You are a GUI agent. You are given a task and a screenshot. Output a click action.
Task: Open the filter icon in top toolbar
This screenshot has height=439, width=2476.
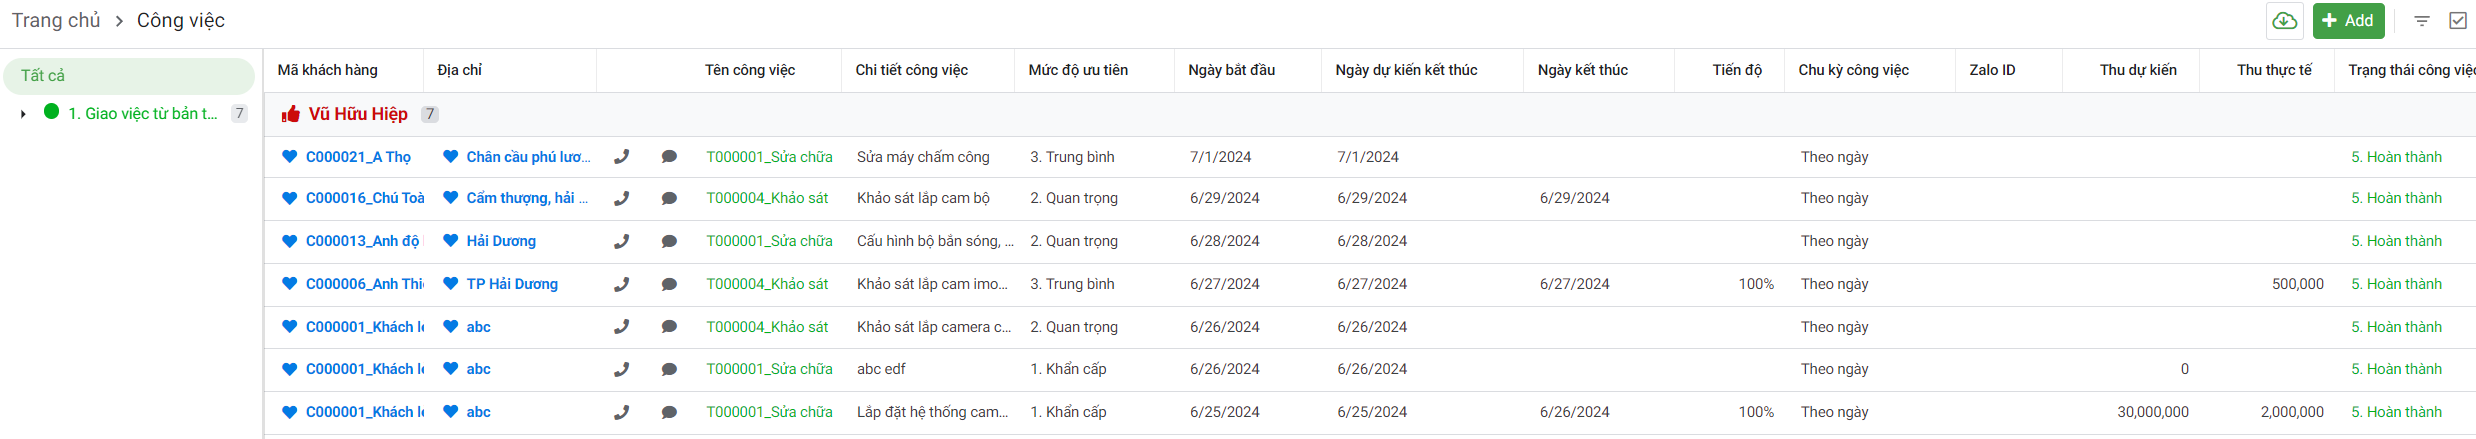(2422, 20)
